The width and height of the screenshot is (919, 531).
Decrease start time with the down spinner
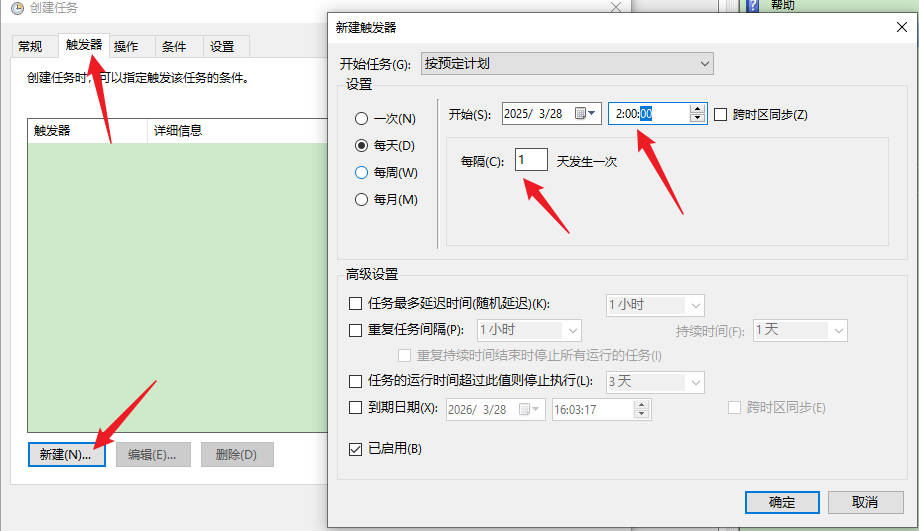click(x=697, y=117)
